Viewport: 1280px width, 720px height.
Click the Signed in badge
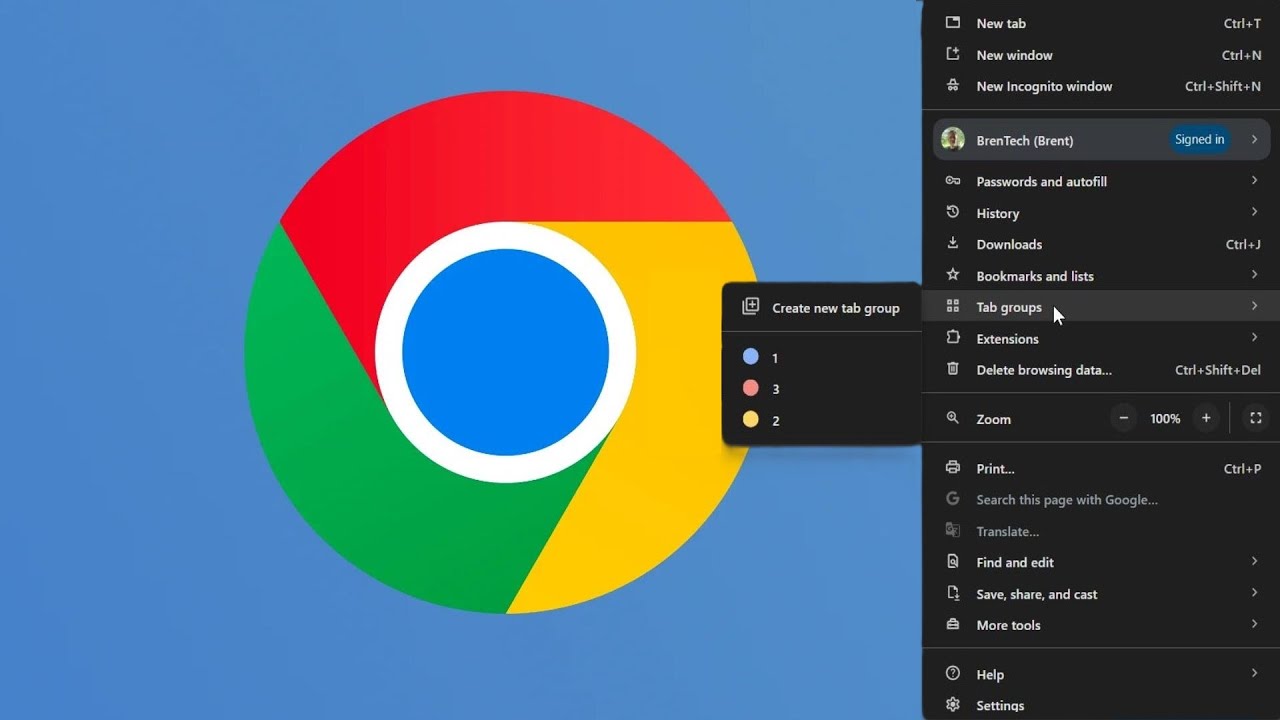click(1199, 140)
